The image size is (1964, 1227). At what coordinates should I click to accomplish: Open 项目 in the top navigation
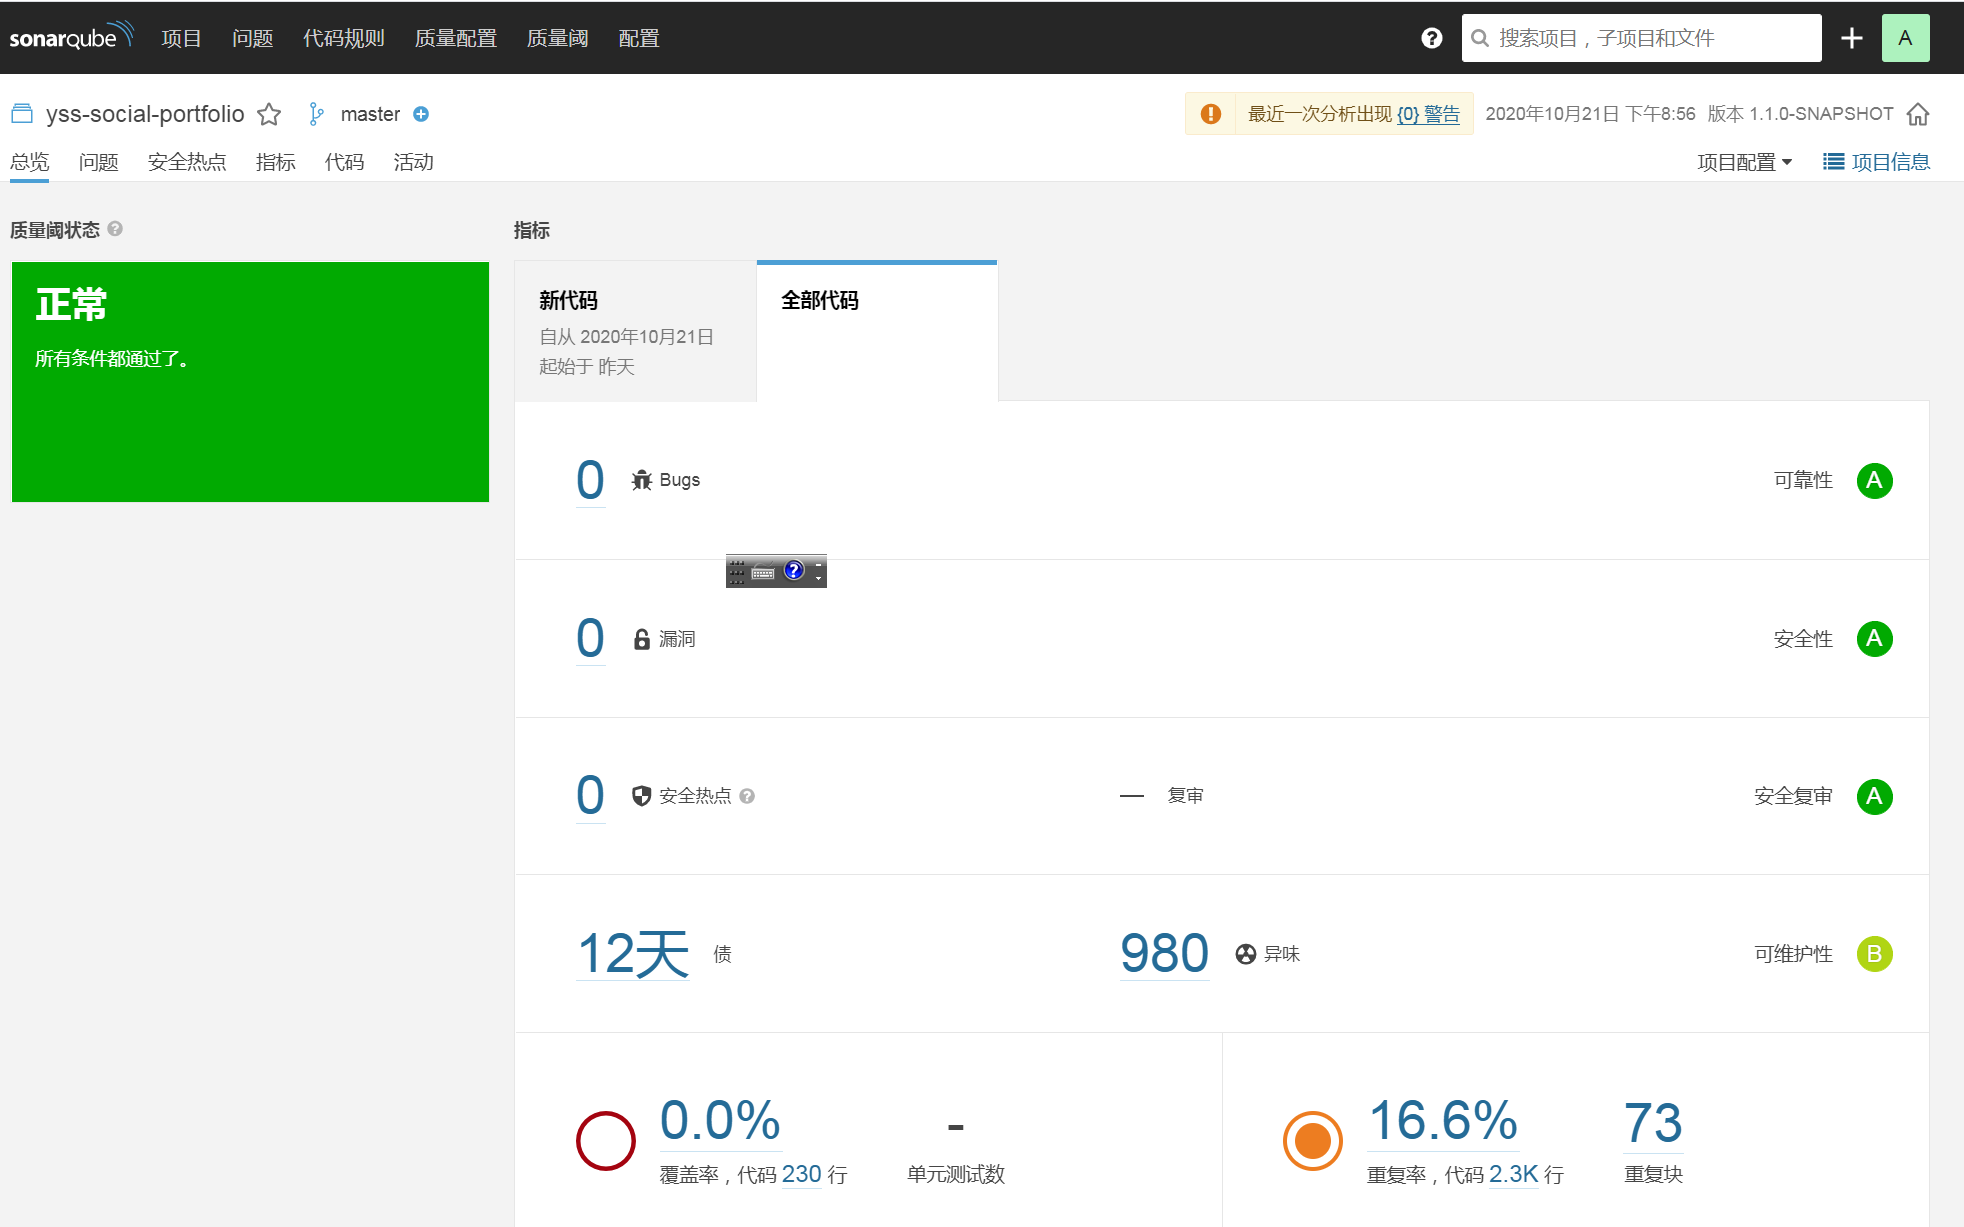coord(181,38)
